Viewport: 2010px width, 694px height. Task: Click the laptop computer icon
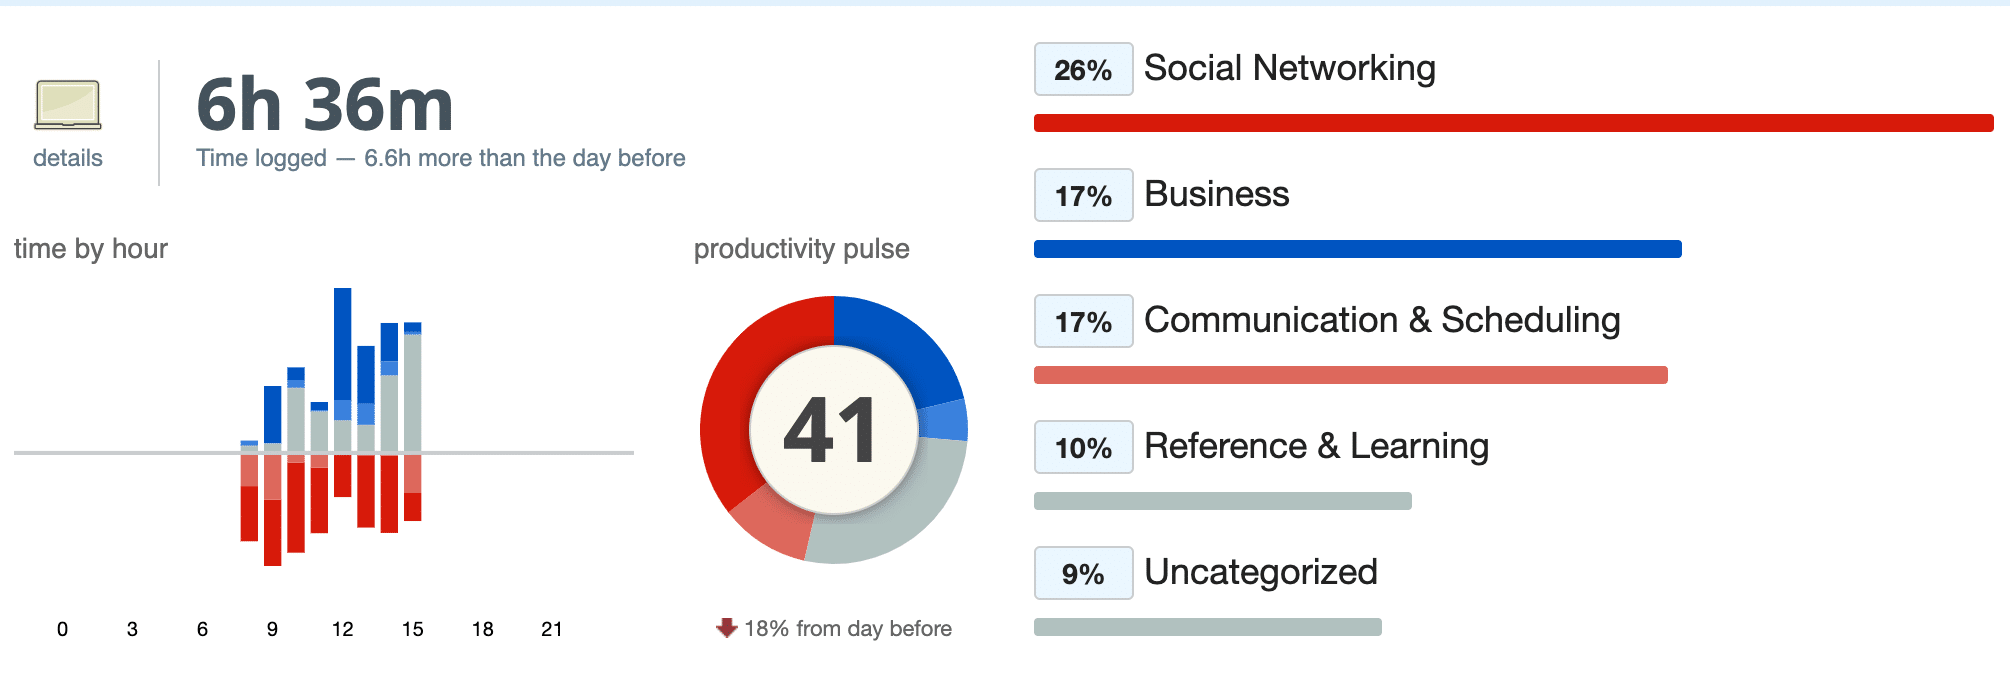coord(67,105)
